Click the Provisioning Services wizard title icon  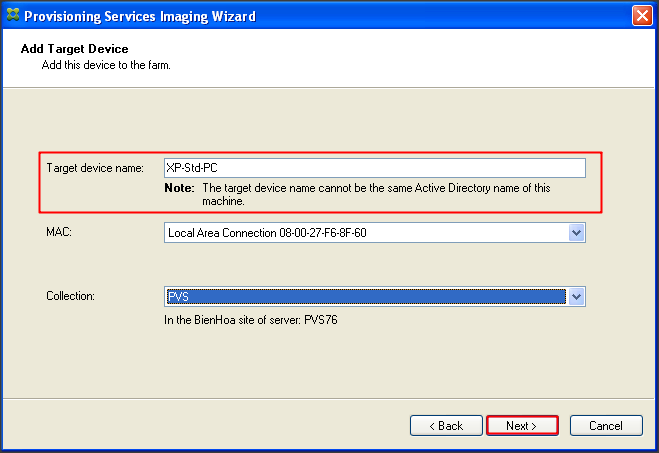[12, 16]
